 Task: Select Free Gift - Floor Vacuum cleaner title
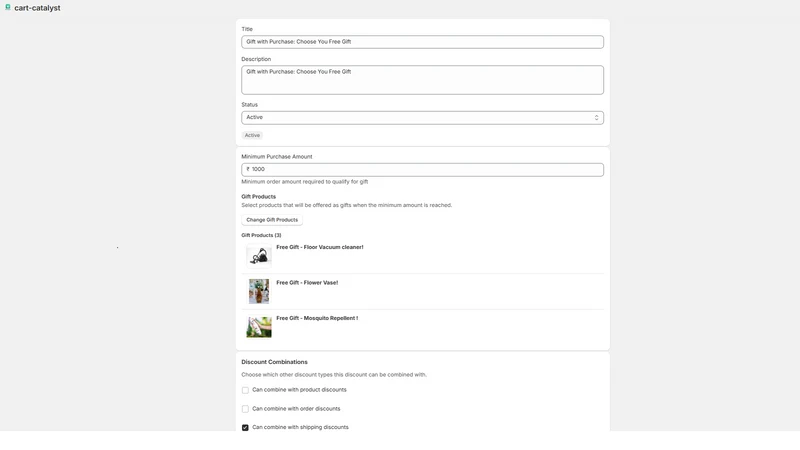(320, 247)
